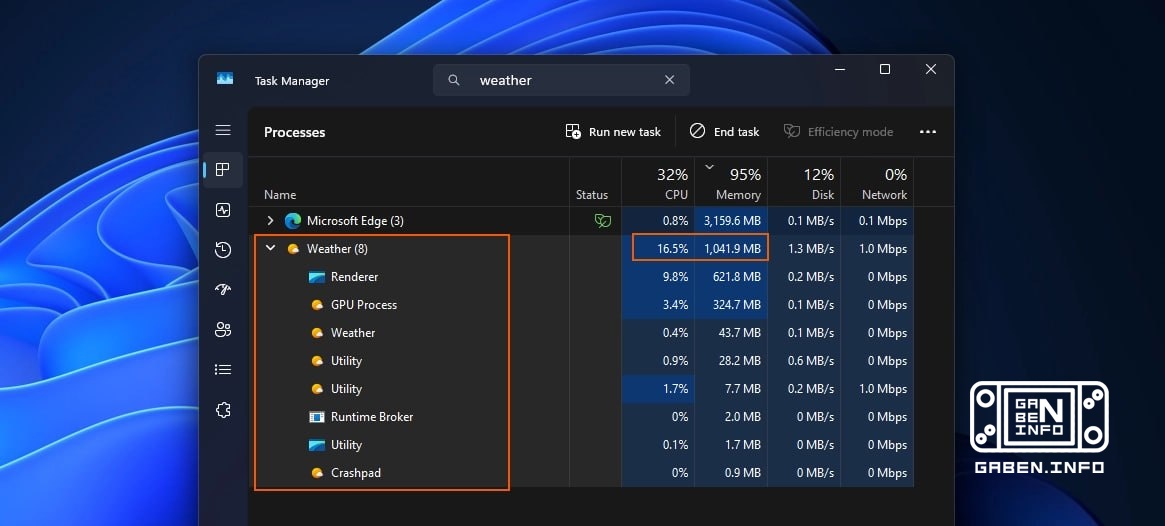
Task: Minimize the Task Manager window
Action: (840, 69)
